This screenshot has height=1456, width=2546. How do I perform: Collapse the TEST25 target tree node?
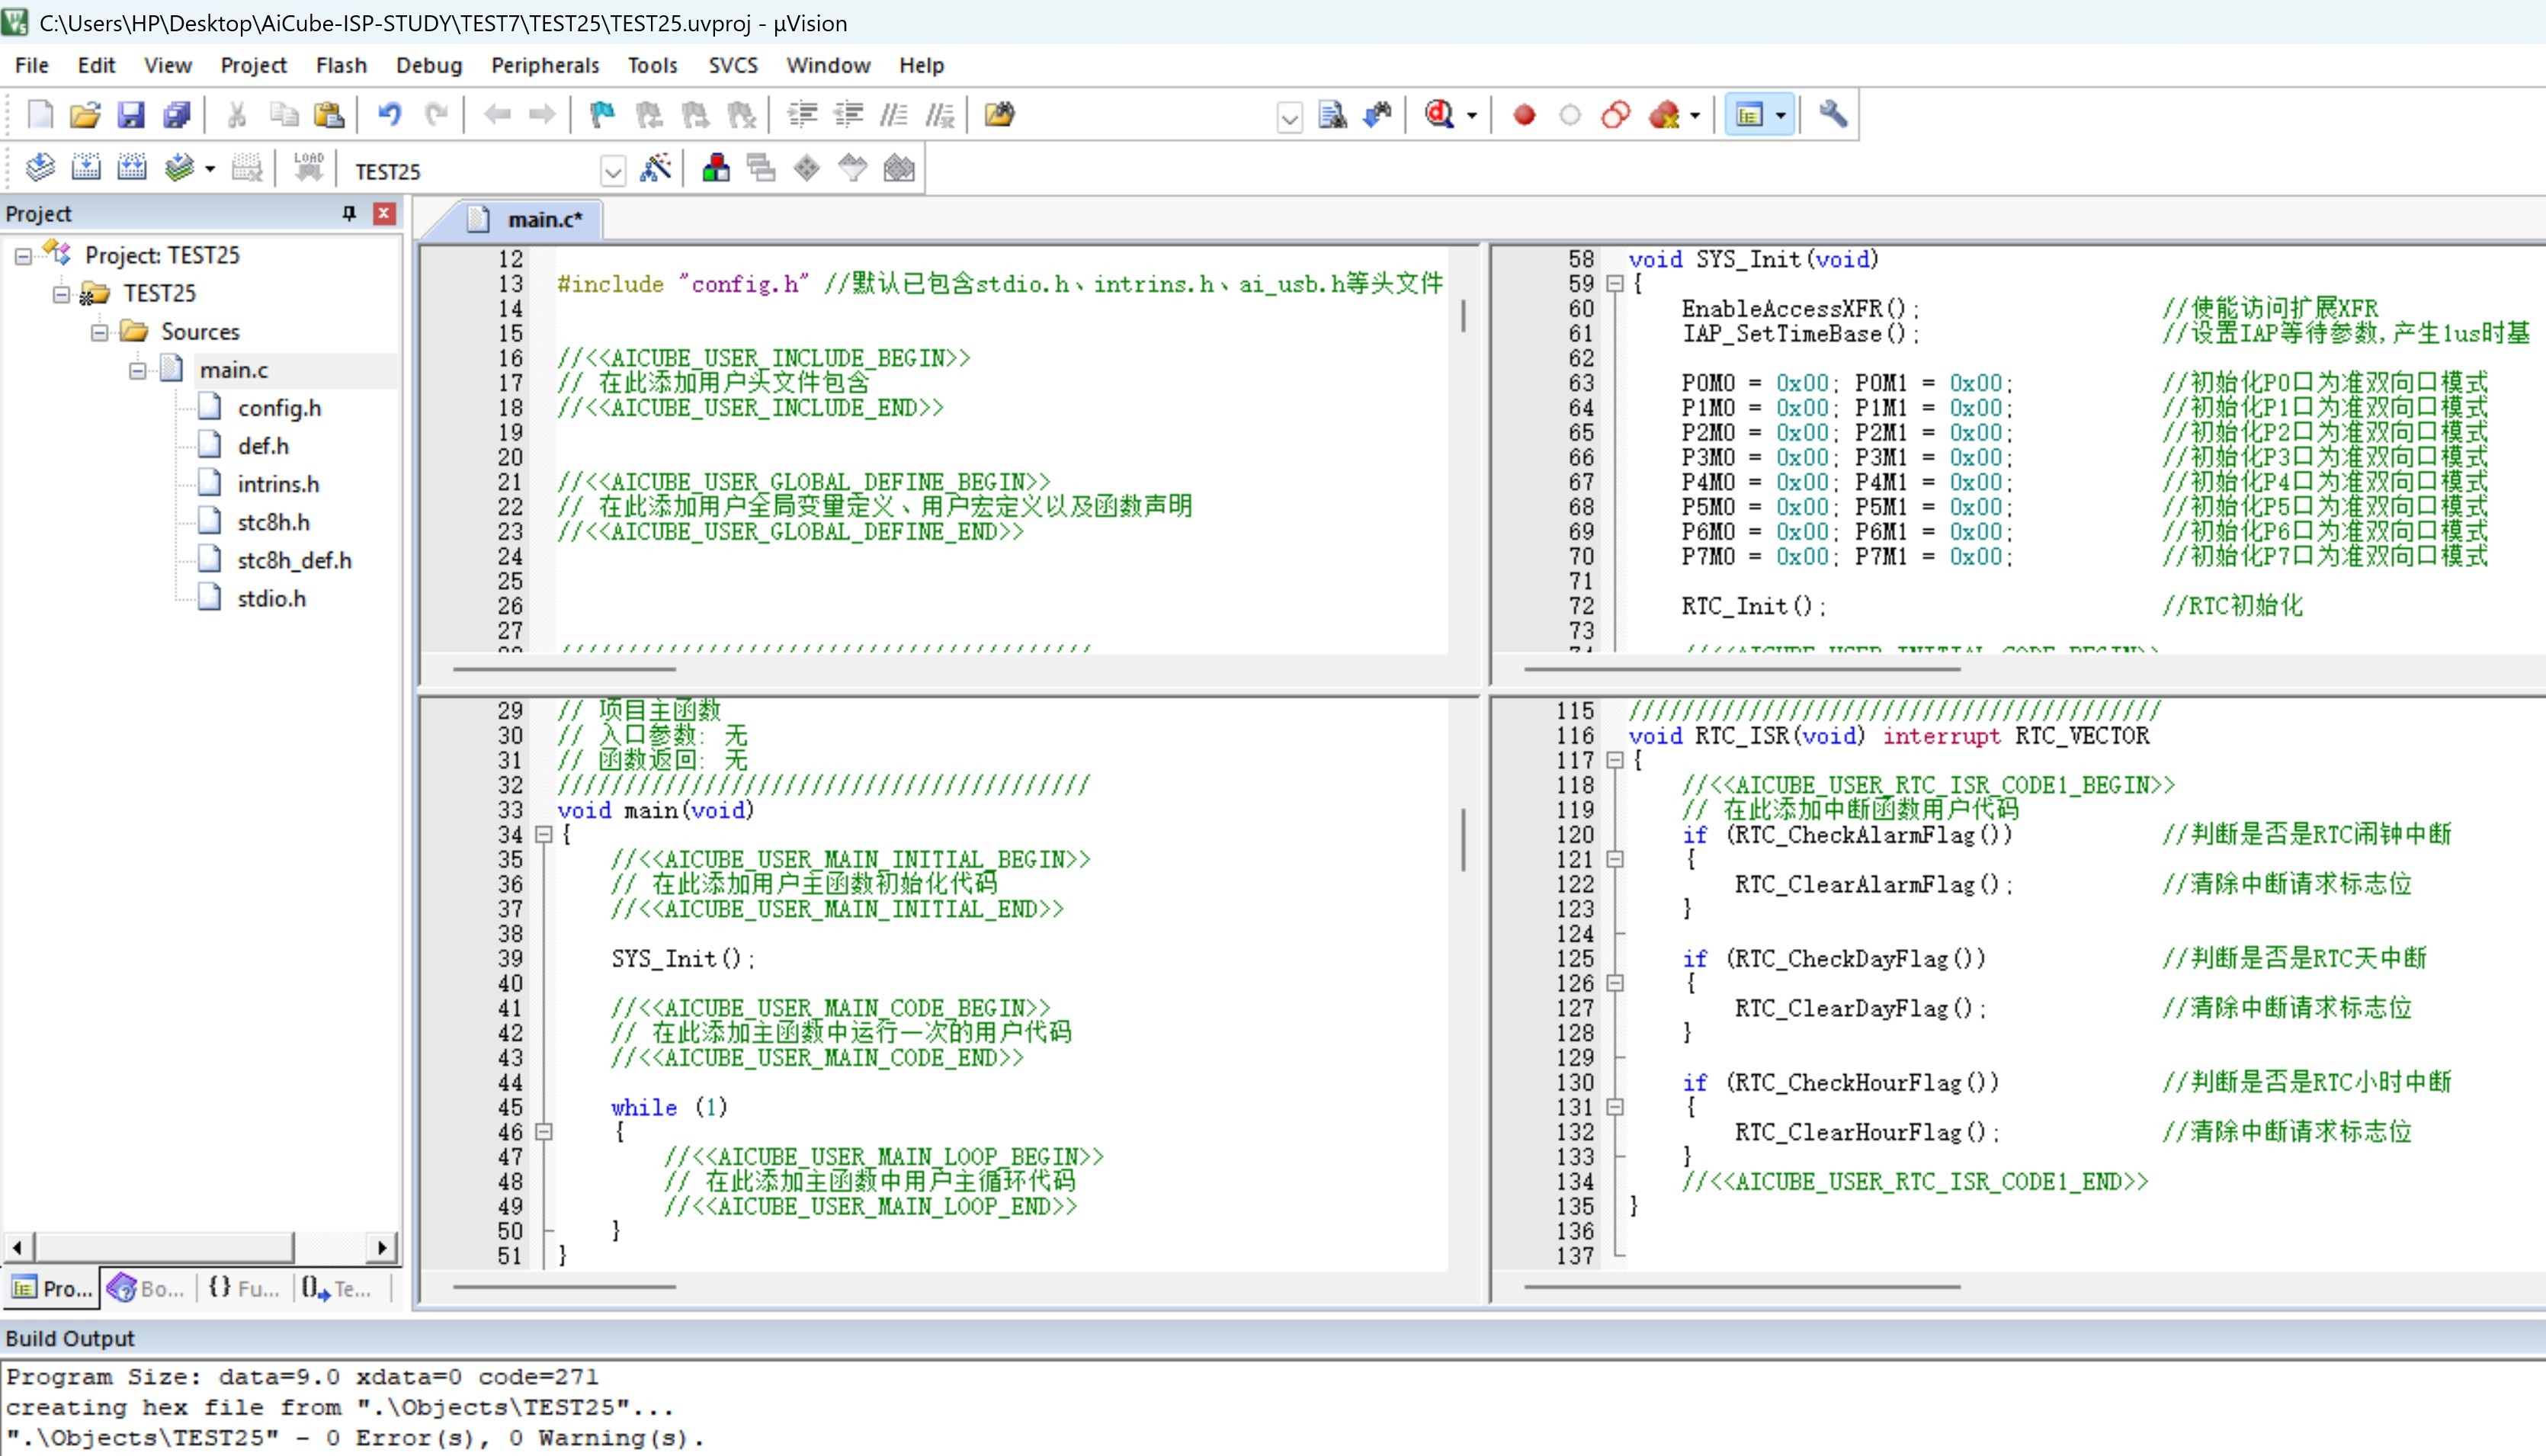61,294
